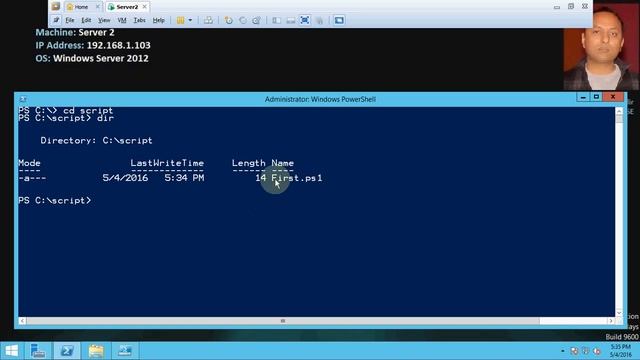Click scroll up arrow in PowerShell
The image size is (640, 360).
pyautogui.click(x=619, y=111)
